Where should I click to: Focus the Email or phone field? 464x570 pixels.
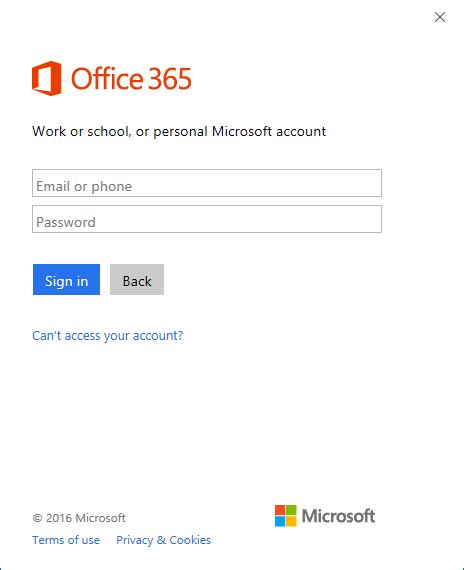tap(207, 183)
